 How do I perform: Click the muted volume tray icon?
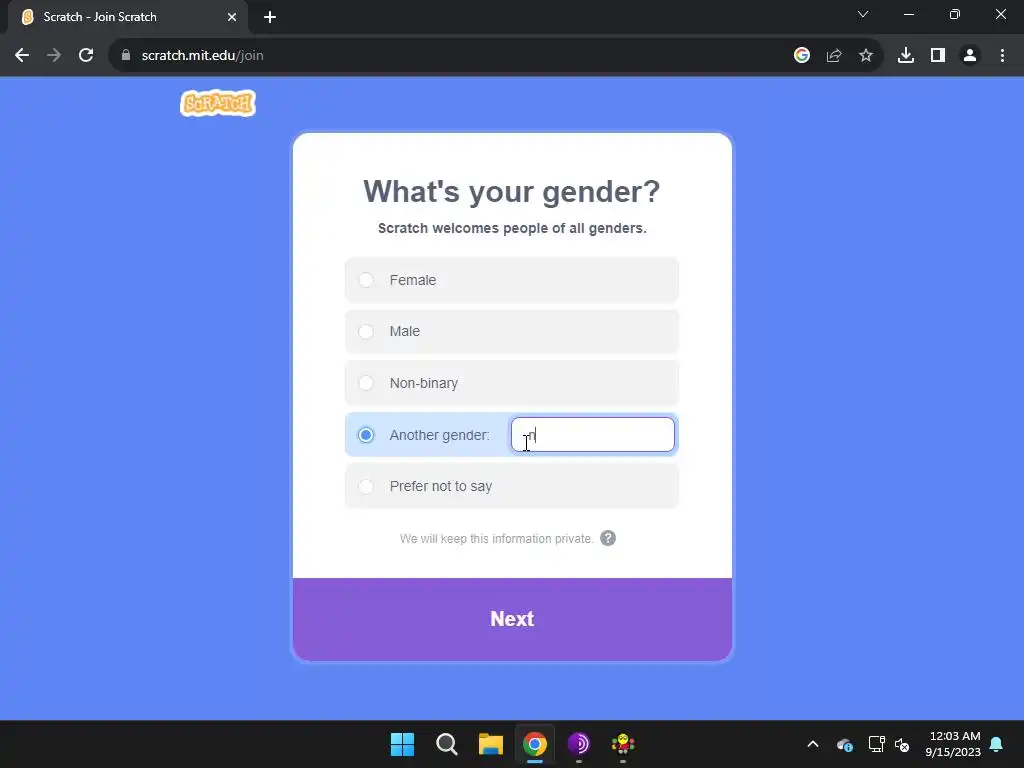pyautogui.click(x=902, y=744)
